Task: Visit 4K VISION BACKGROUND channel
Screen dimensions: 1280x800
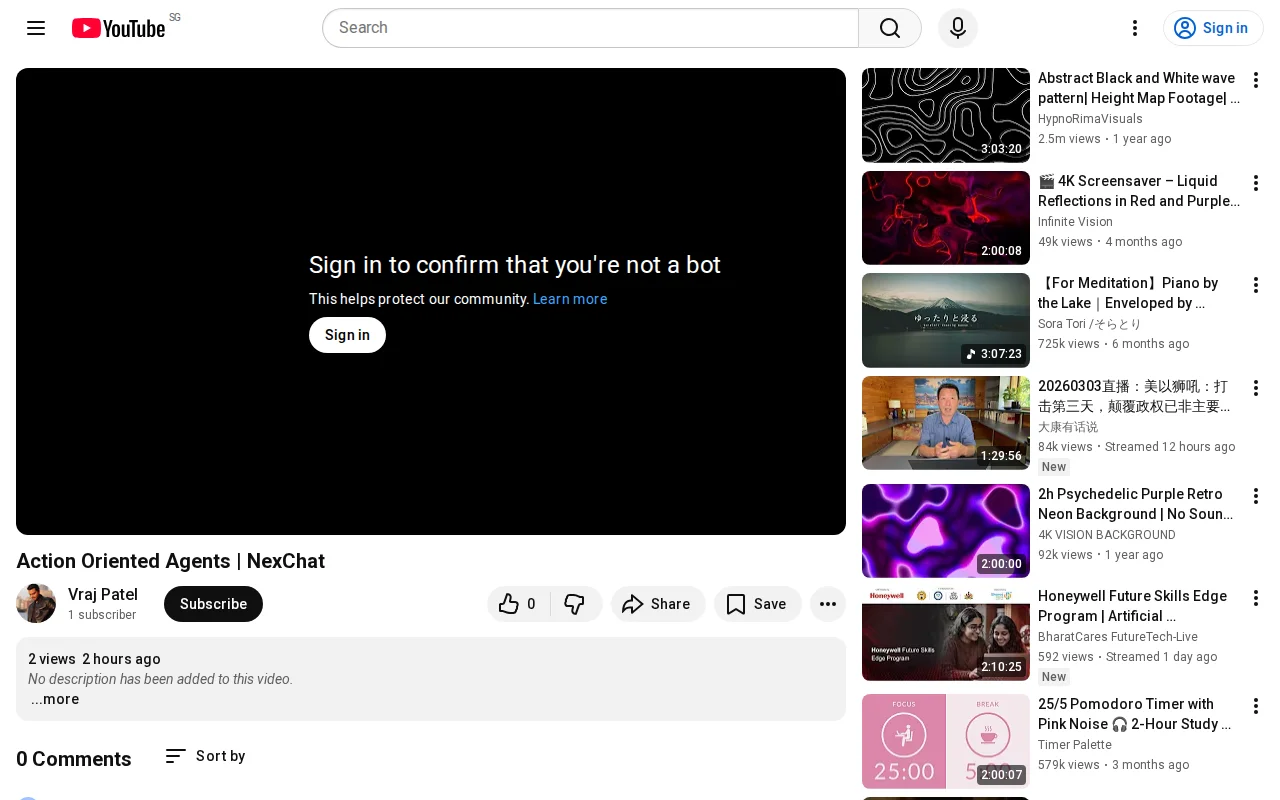Action: pos(1107,535)
